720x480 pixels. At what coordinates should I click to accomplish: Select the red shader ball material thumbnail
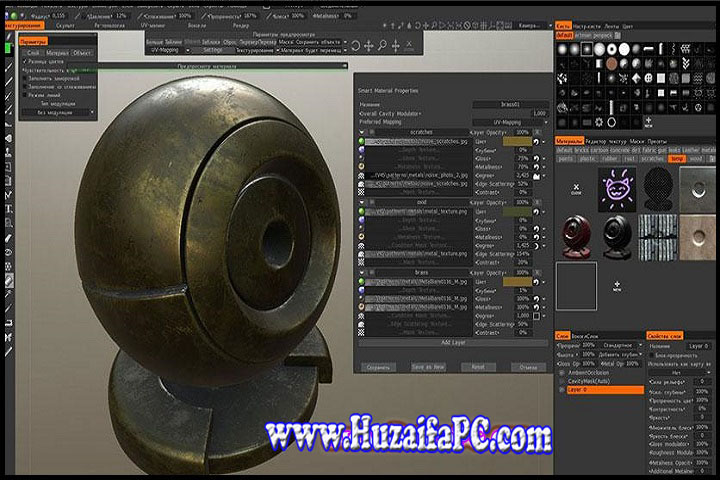point(577,237)
